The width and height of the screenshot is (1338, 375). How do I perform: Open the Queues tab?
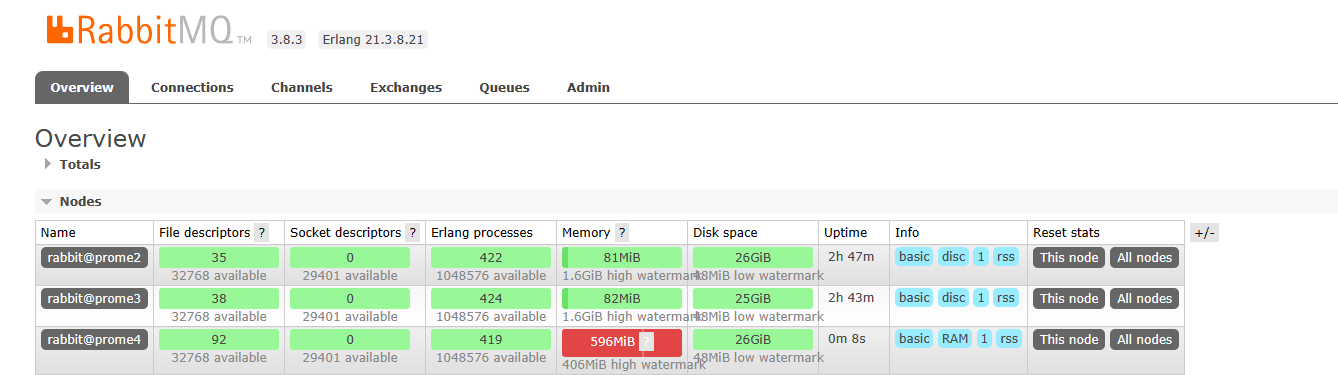[x=504, y=88]
